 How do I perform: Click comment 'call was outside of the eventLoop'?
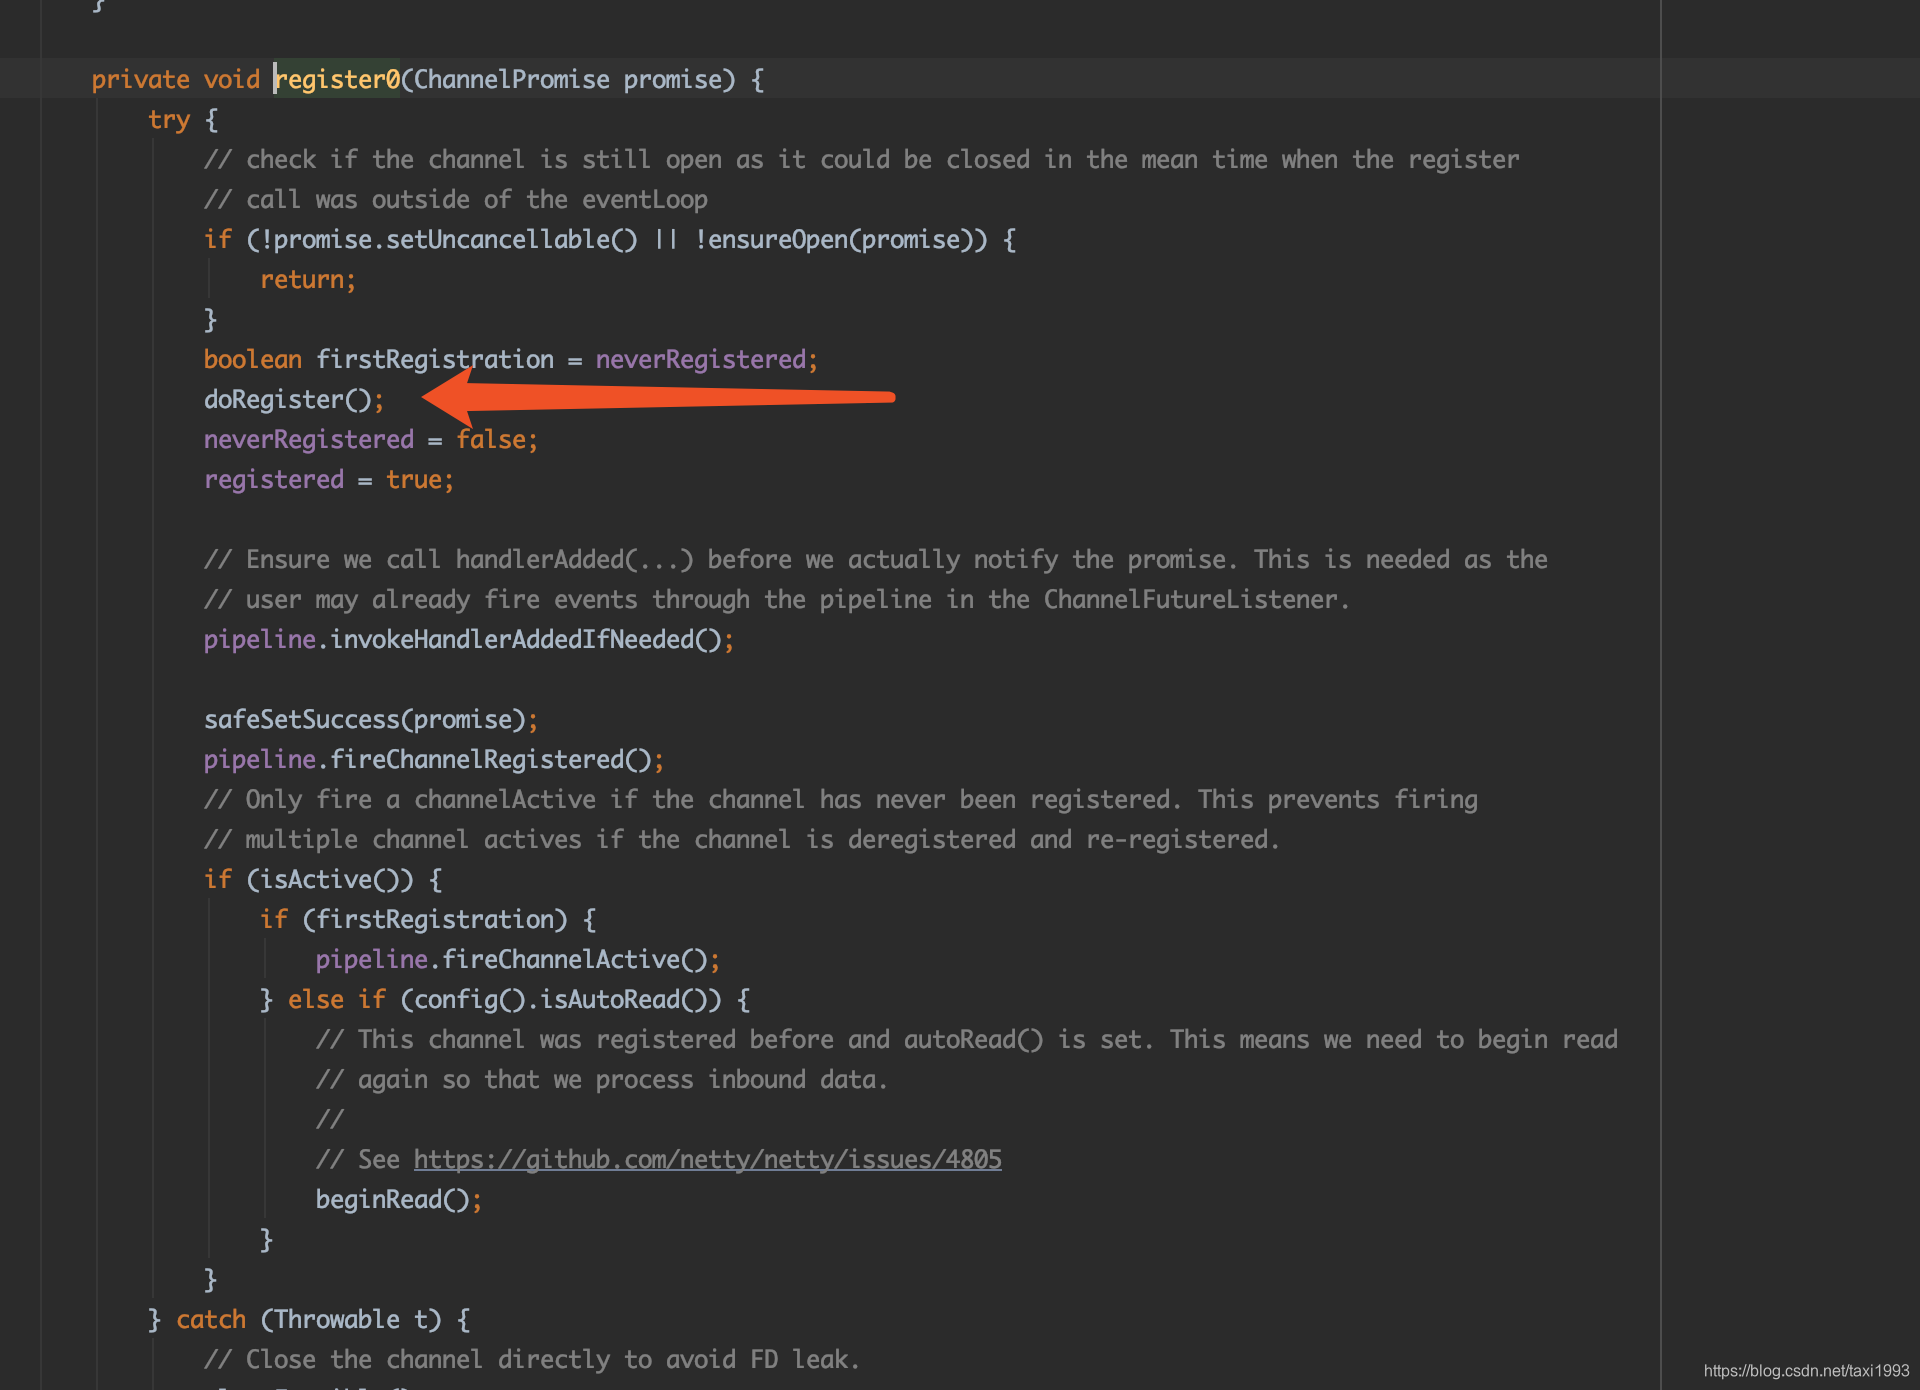coord(456,200)
